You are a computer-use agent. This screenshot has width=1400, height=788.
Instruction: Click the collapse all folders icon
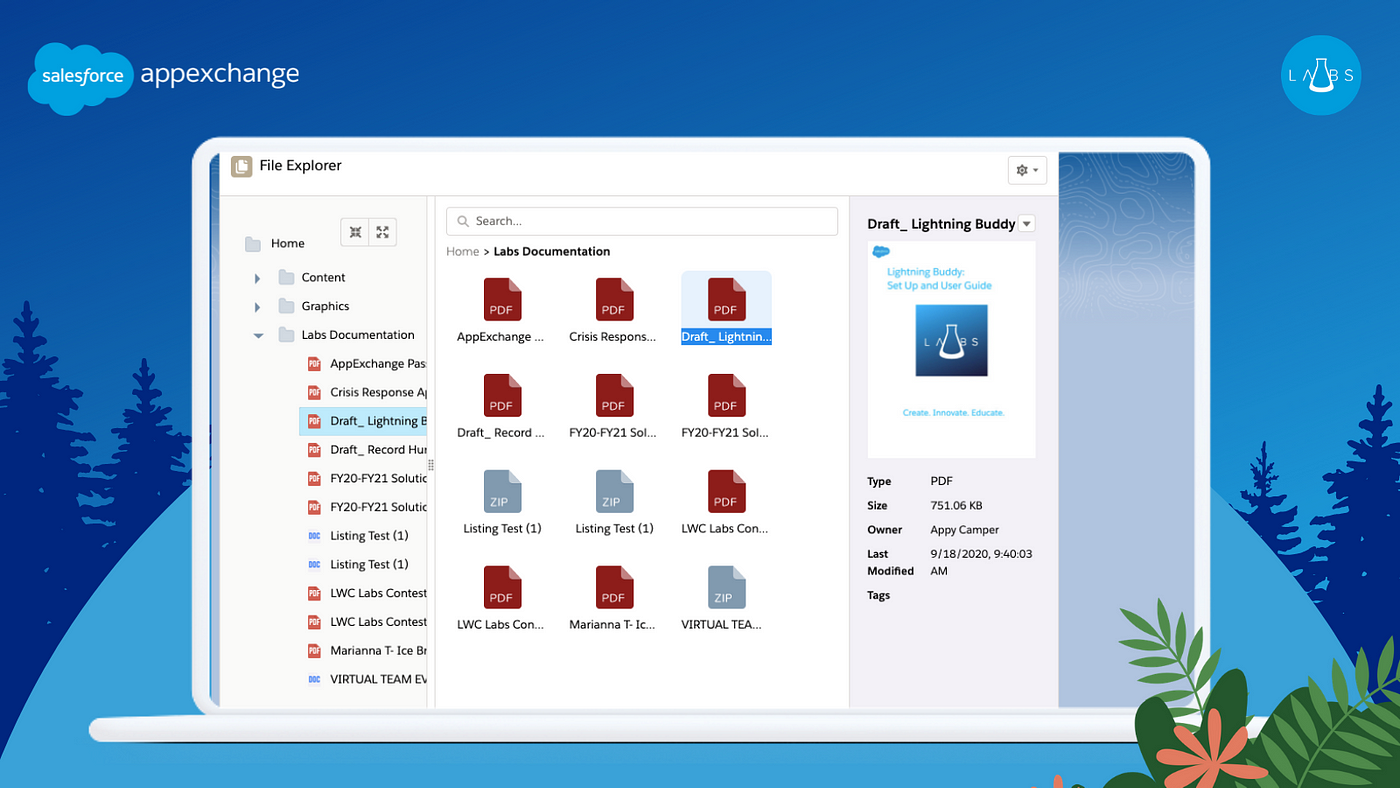click(x=355, y=232)
